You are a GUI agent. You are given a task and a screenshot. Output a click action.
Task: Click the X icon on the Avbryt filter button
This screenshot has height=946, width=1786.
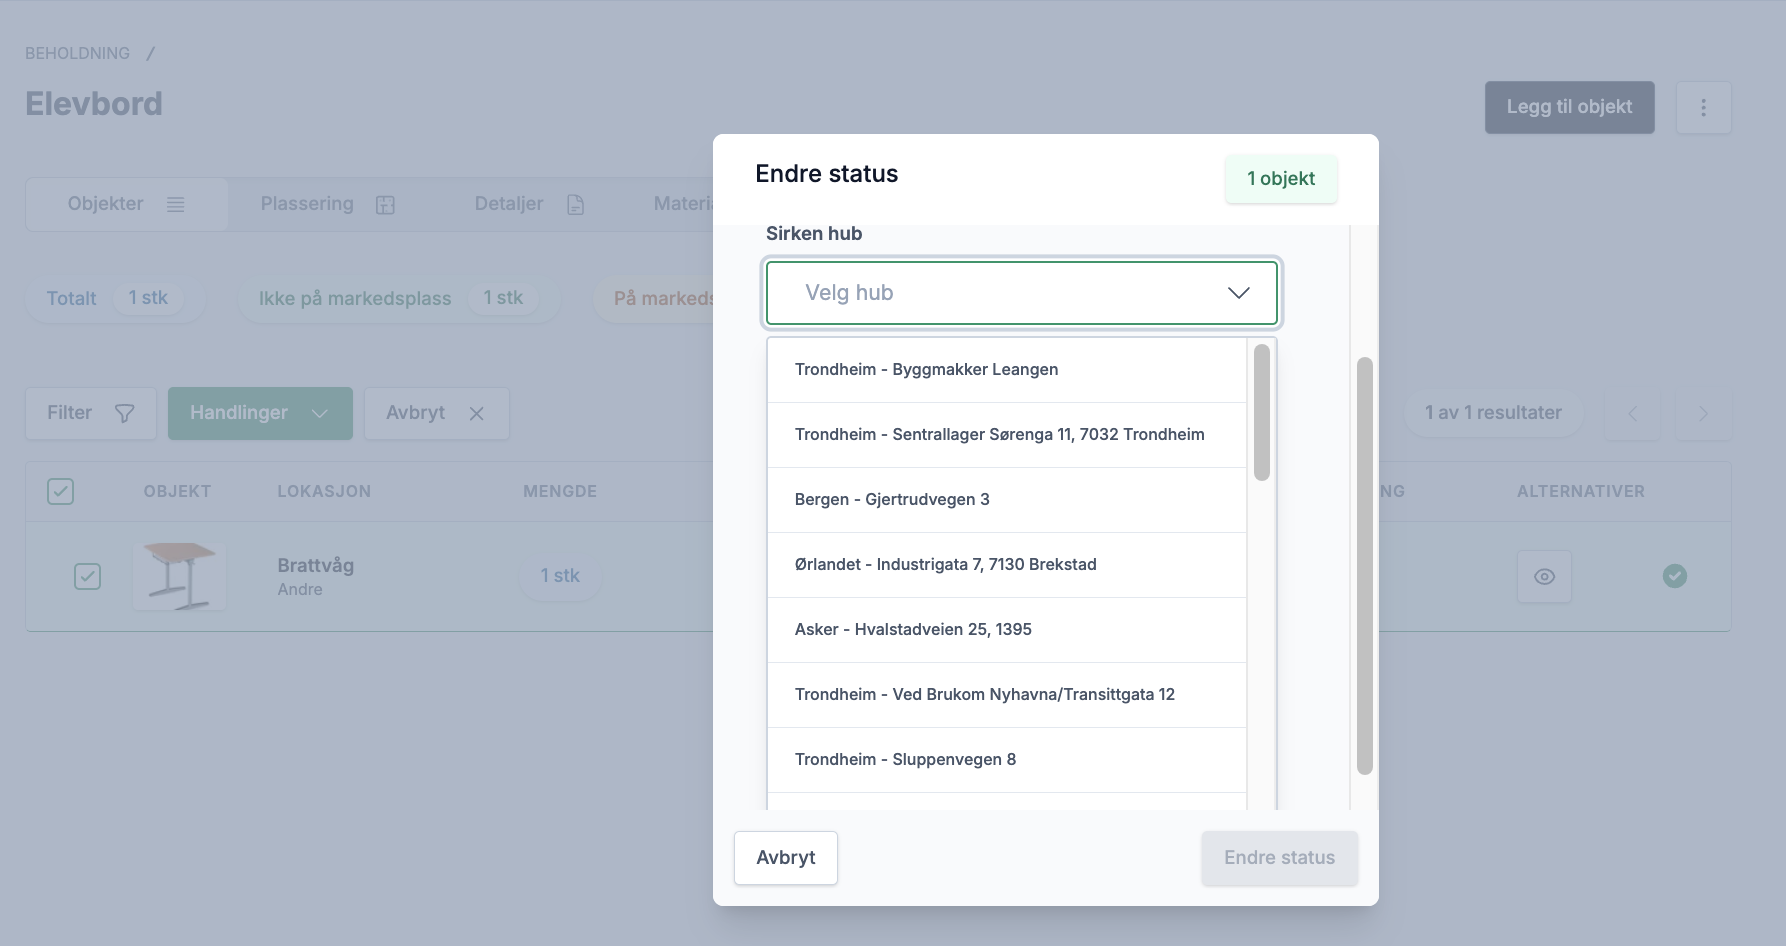(x=477, y=413)
